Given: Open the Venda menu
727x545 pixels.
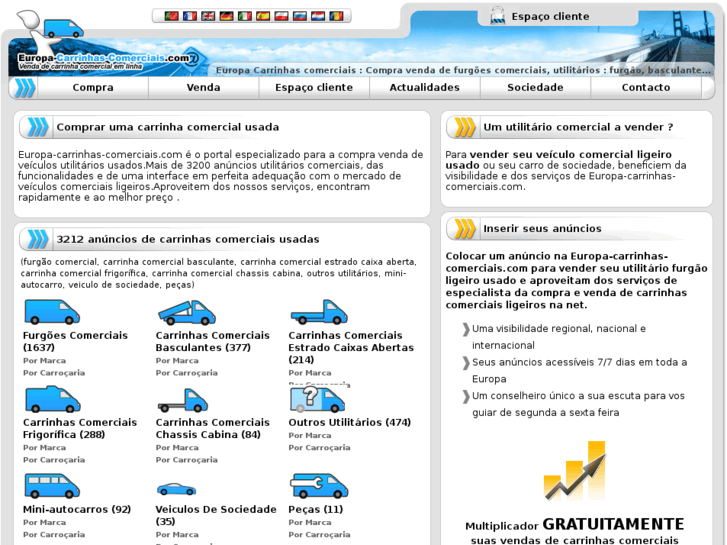Looking at the screenshot, I should coord(203,87).
